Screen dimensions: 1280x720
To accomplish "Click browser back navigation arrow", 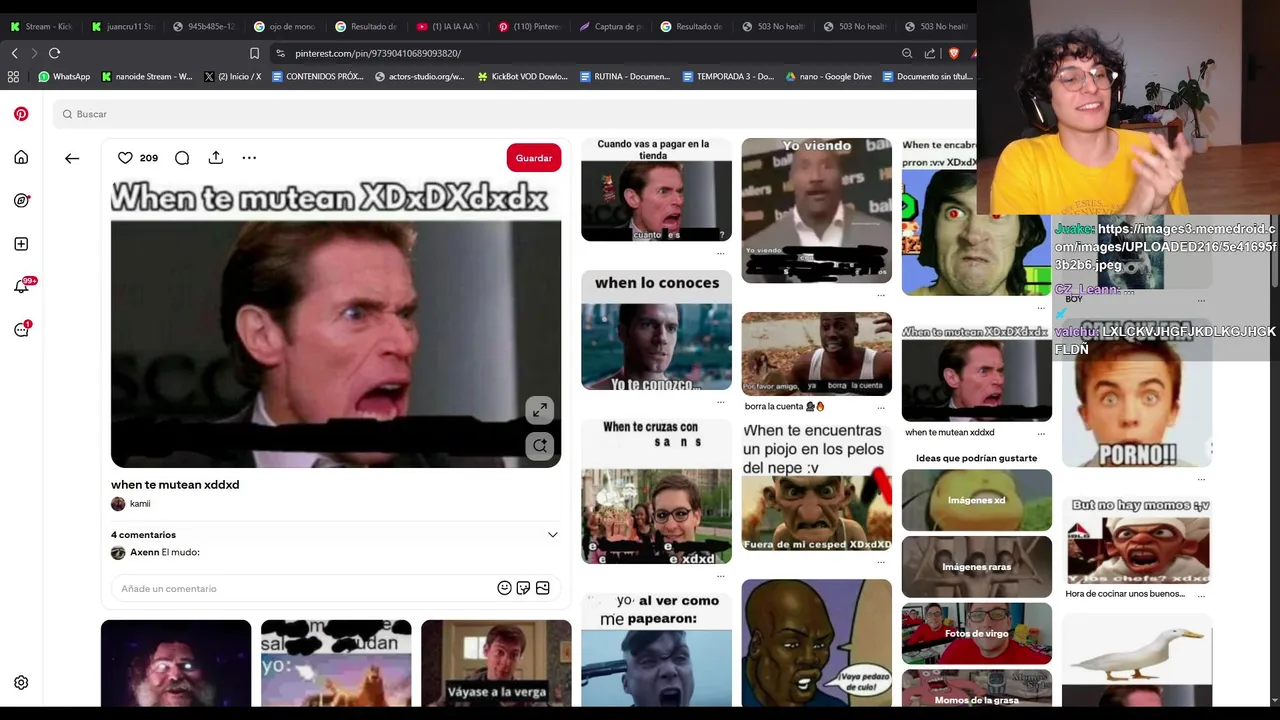I will pos(14,53).
